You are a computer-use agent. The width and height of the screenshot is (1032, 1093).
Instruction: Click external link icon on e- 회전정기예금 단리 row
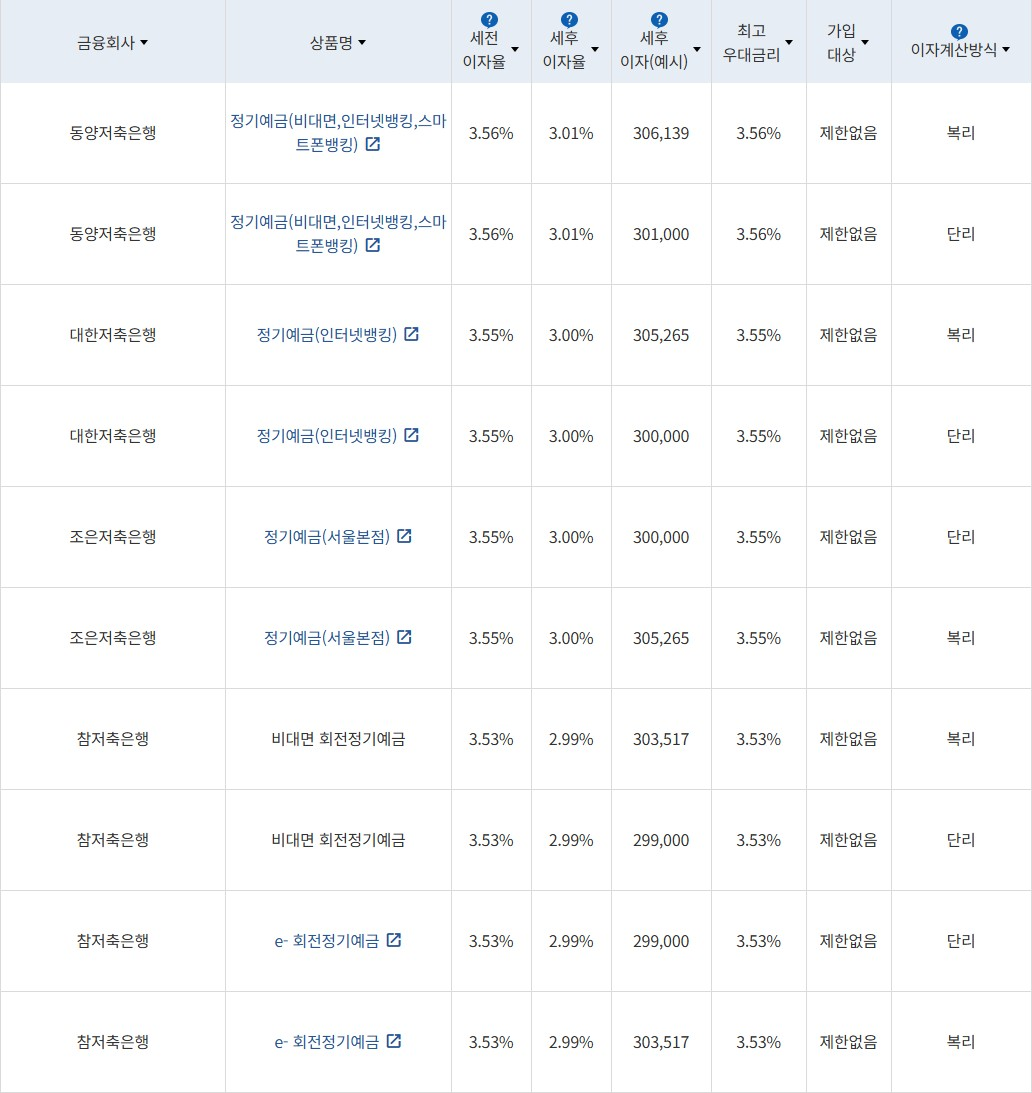[396, 941]
